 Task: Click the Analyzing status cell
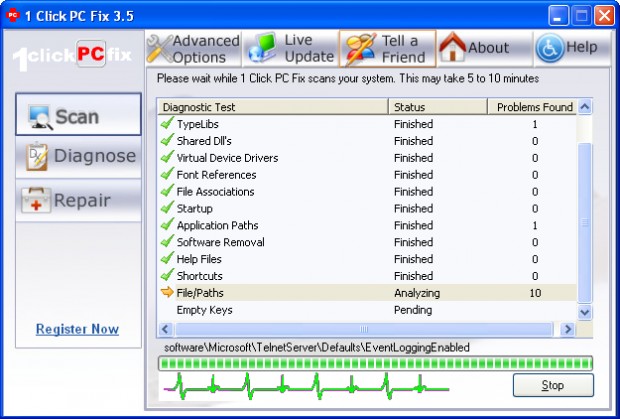[417, 293]
